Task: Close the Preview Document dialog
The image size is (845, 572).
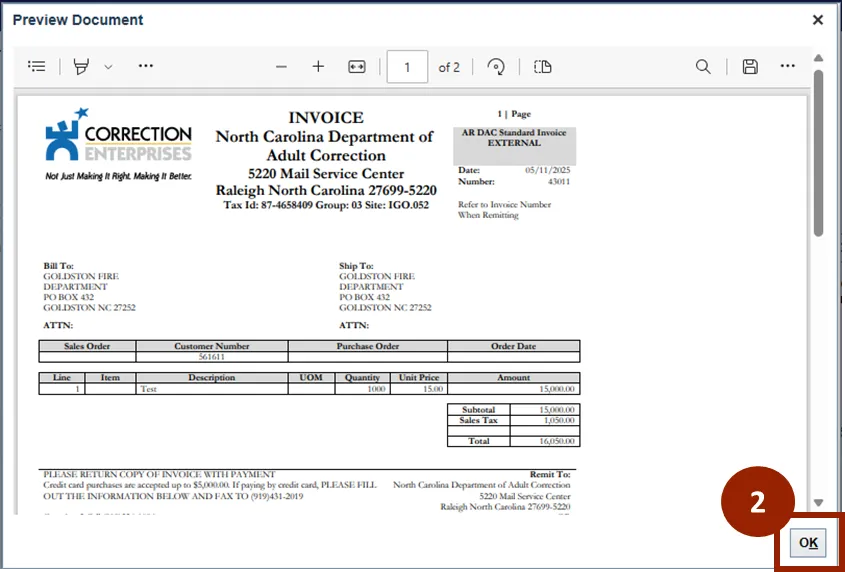Action: point(818,20)
